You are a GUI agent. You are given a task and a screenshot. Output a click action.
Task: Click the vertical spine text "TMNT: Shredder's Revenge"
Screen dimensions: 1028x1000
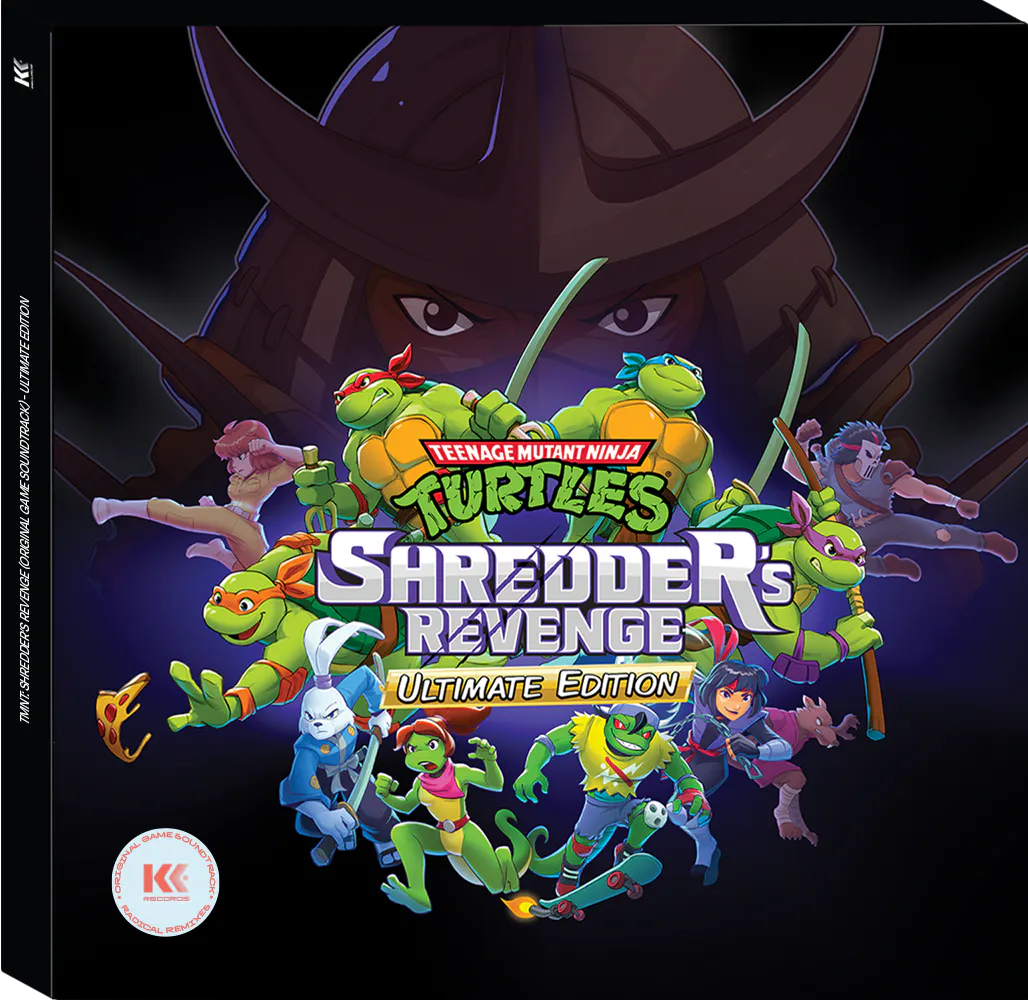tap(25, 511)
